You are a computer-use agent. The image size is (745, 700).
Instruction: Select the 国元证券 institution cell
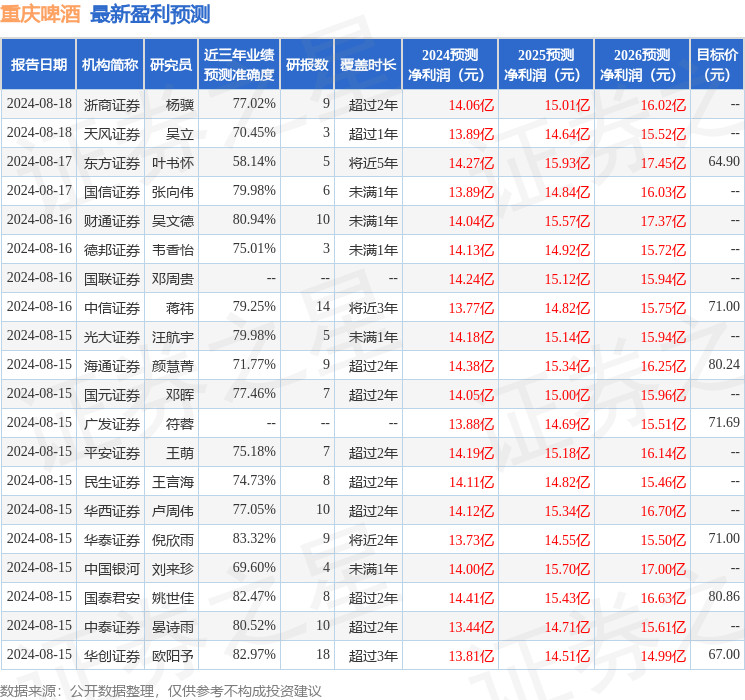pos(112,395)
